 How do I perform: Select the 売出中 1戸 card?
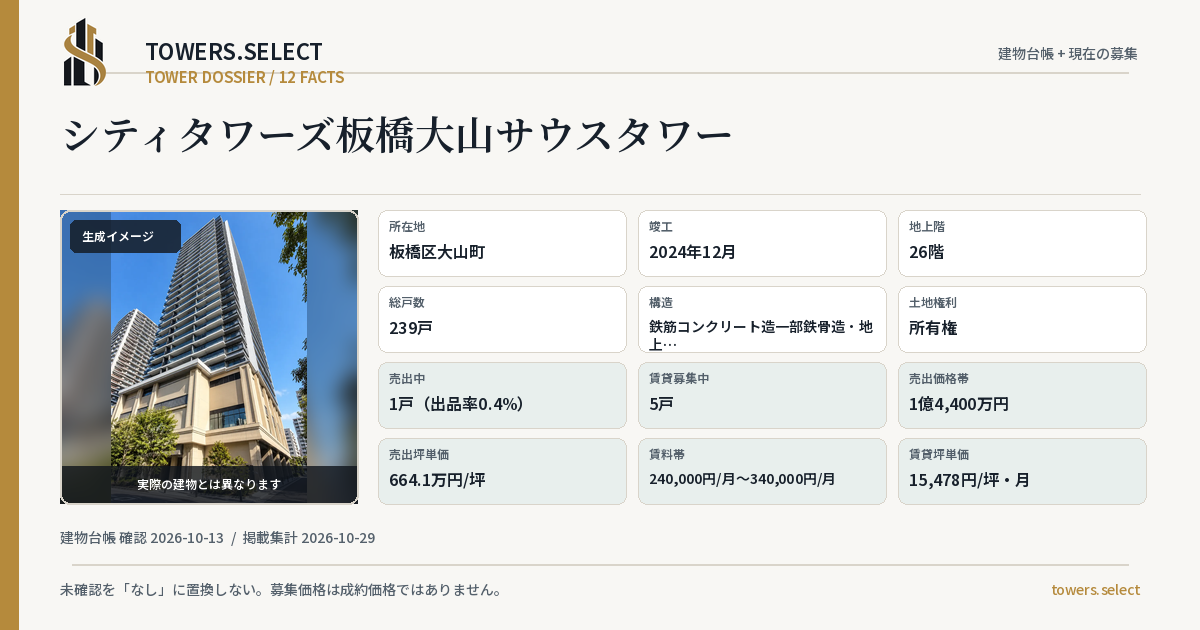pyautogui.click(x=502, y=395)
